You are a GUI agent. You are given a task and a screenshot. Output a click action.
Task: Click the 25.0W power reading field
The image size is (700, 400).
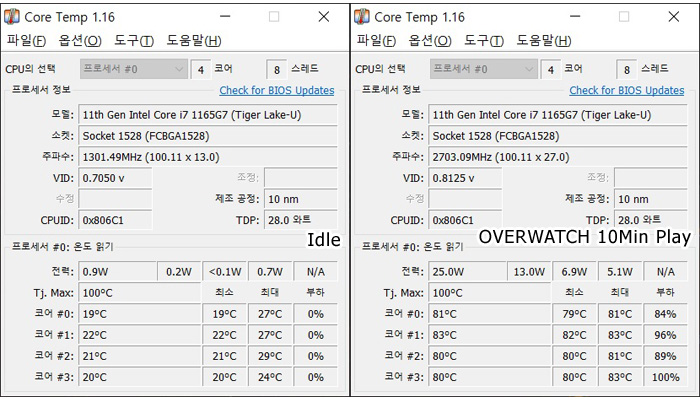point(467,272)
